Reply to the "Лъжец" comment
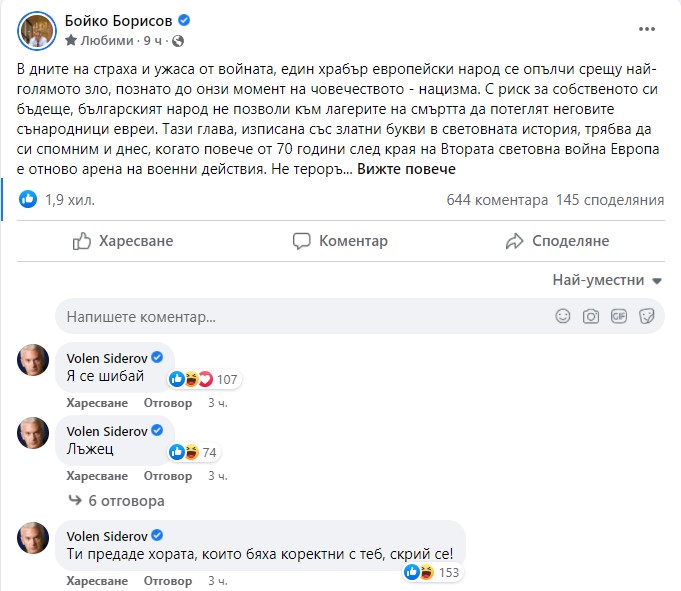The height and width of the screenshot is (591, 681). (x=168, y=476)
